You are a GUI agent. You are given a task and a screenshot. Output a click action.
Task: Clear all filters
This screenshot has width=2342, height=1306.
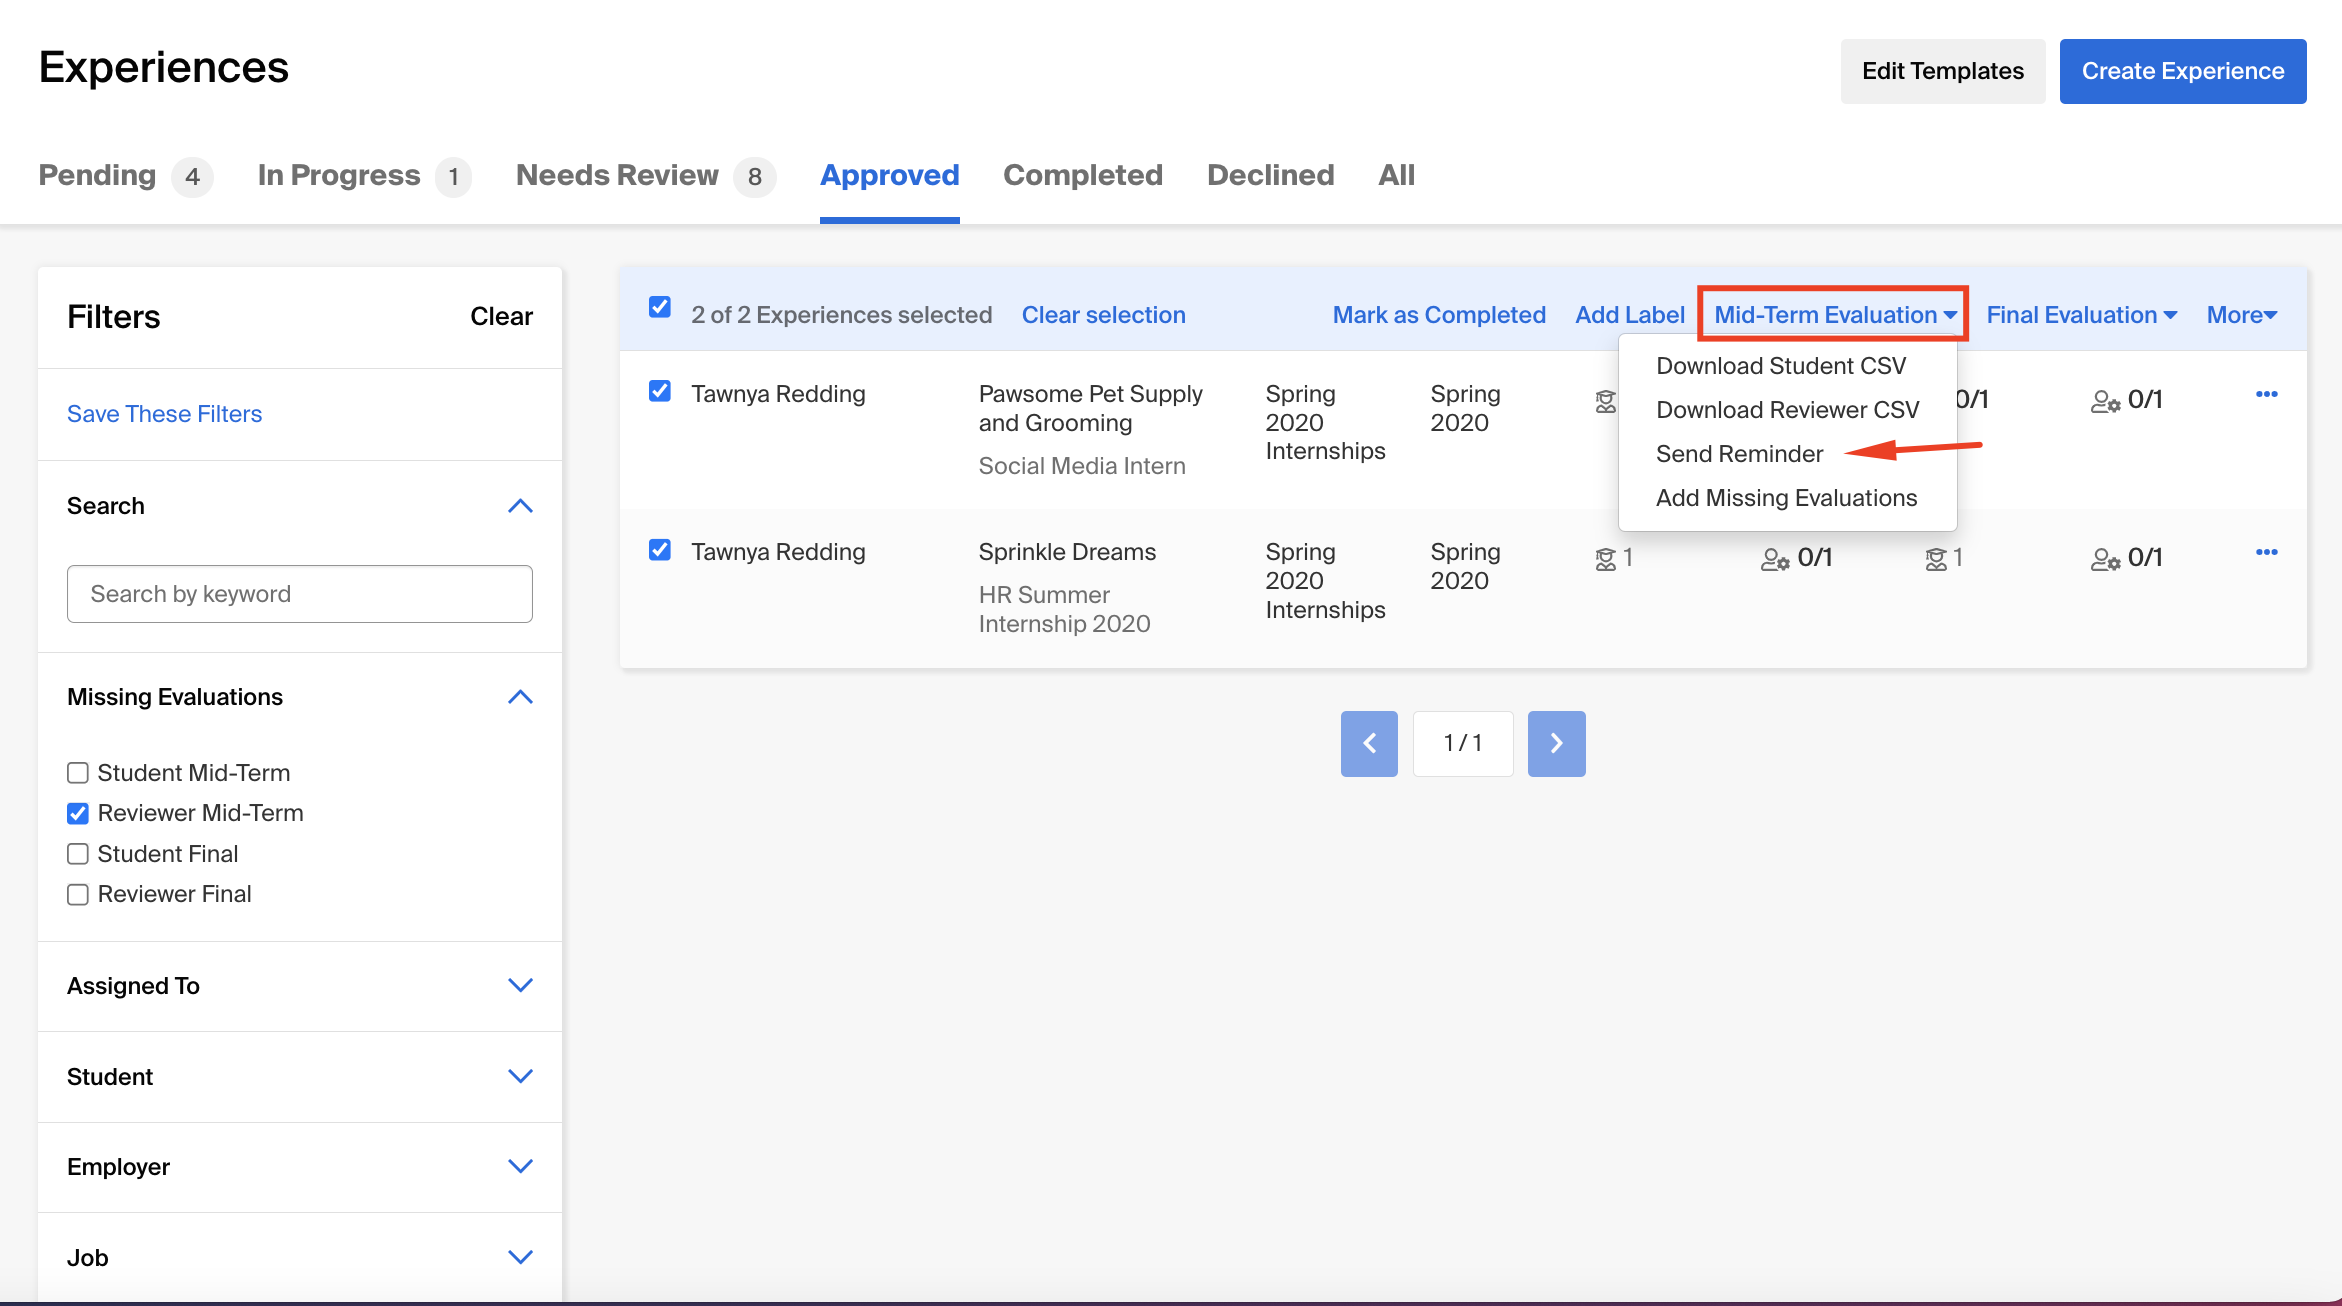pyautogui.click(x=501, y=317)
